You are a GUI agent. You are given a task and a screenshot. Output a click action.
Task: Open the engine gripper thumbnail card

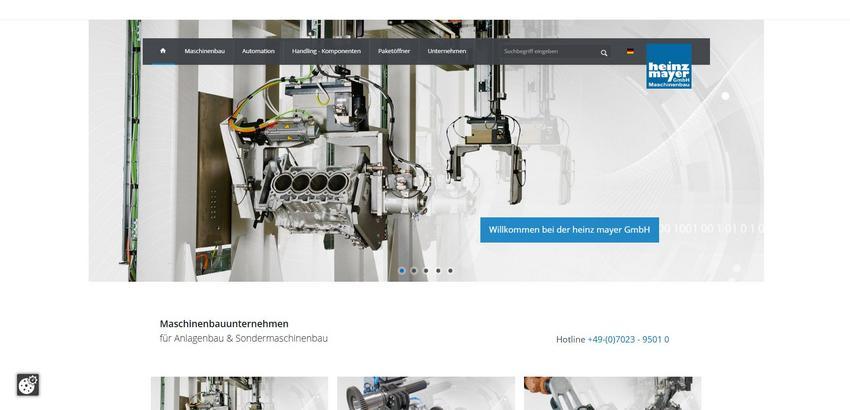point(239,393)
